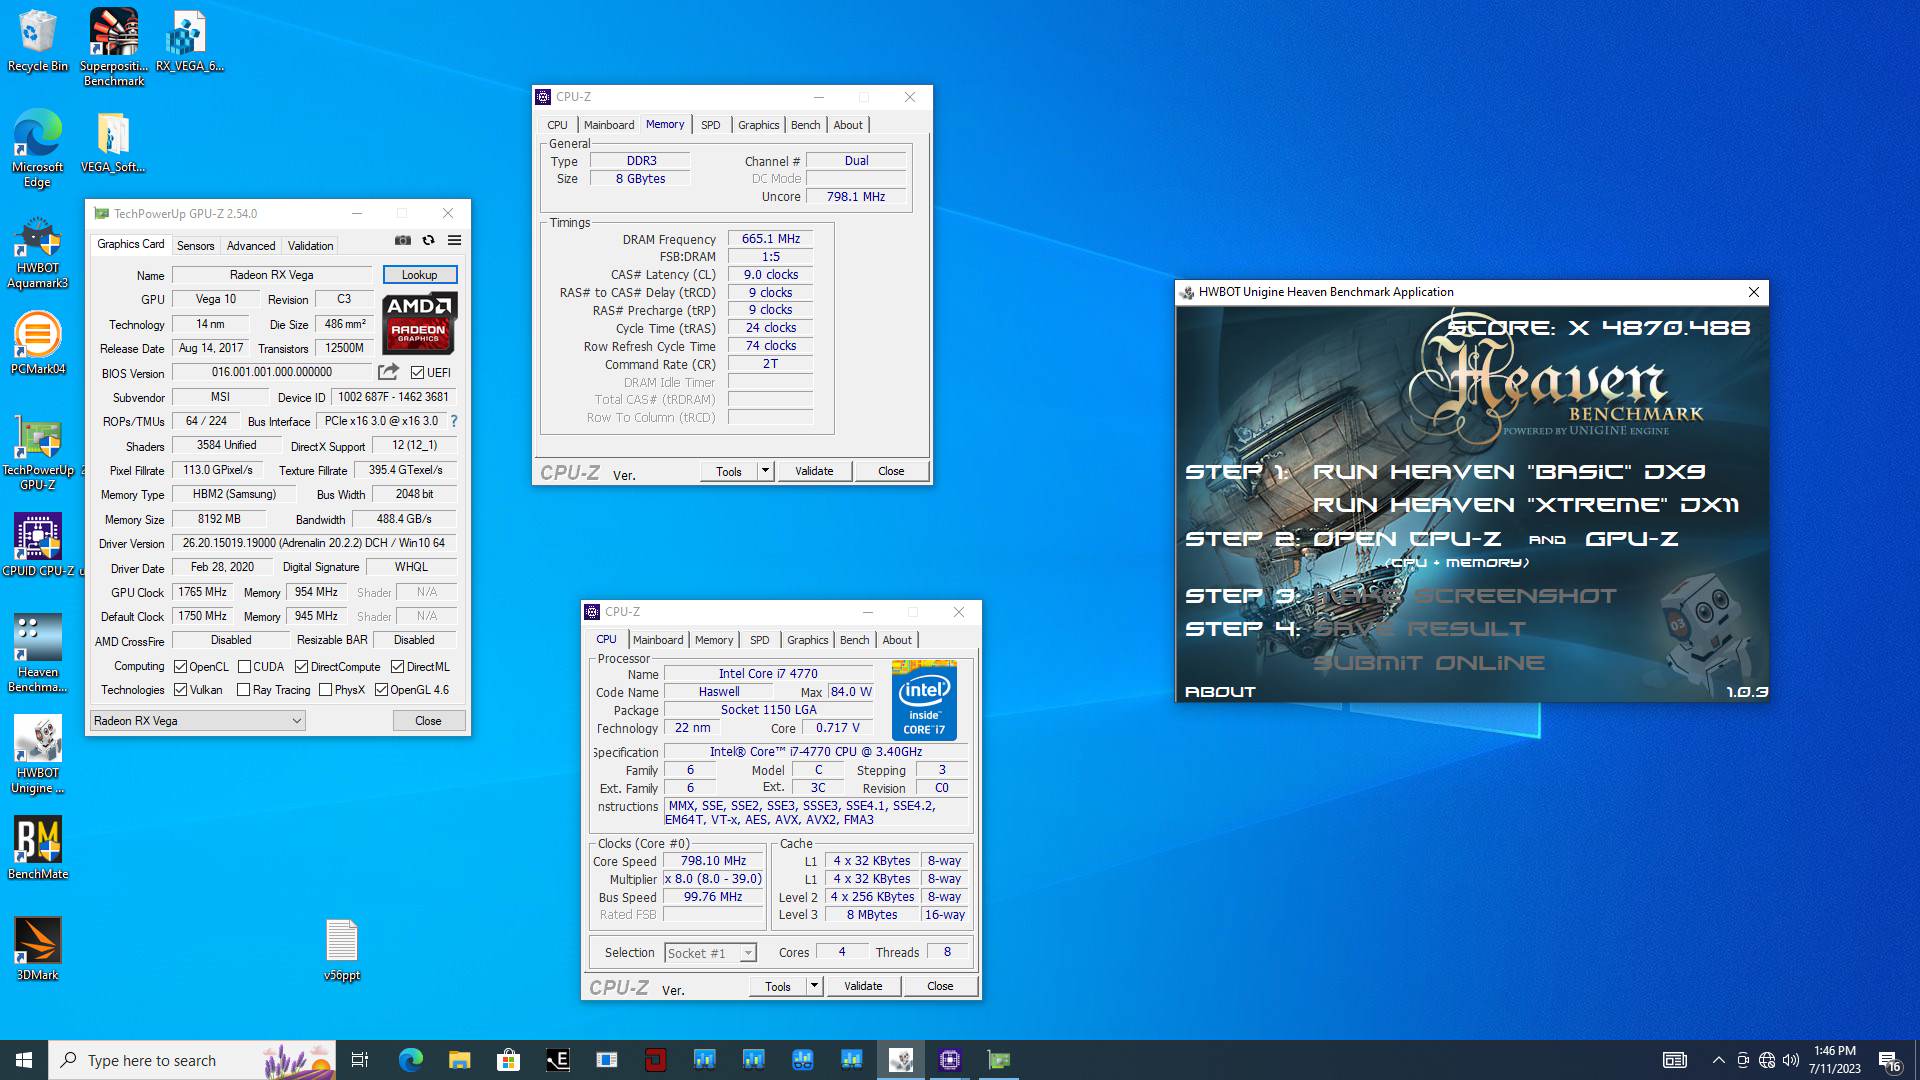Open the Validation tab in GPU-Z
The height and width of the screenshot is (1080, 1920).
(310, 245)
